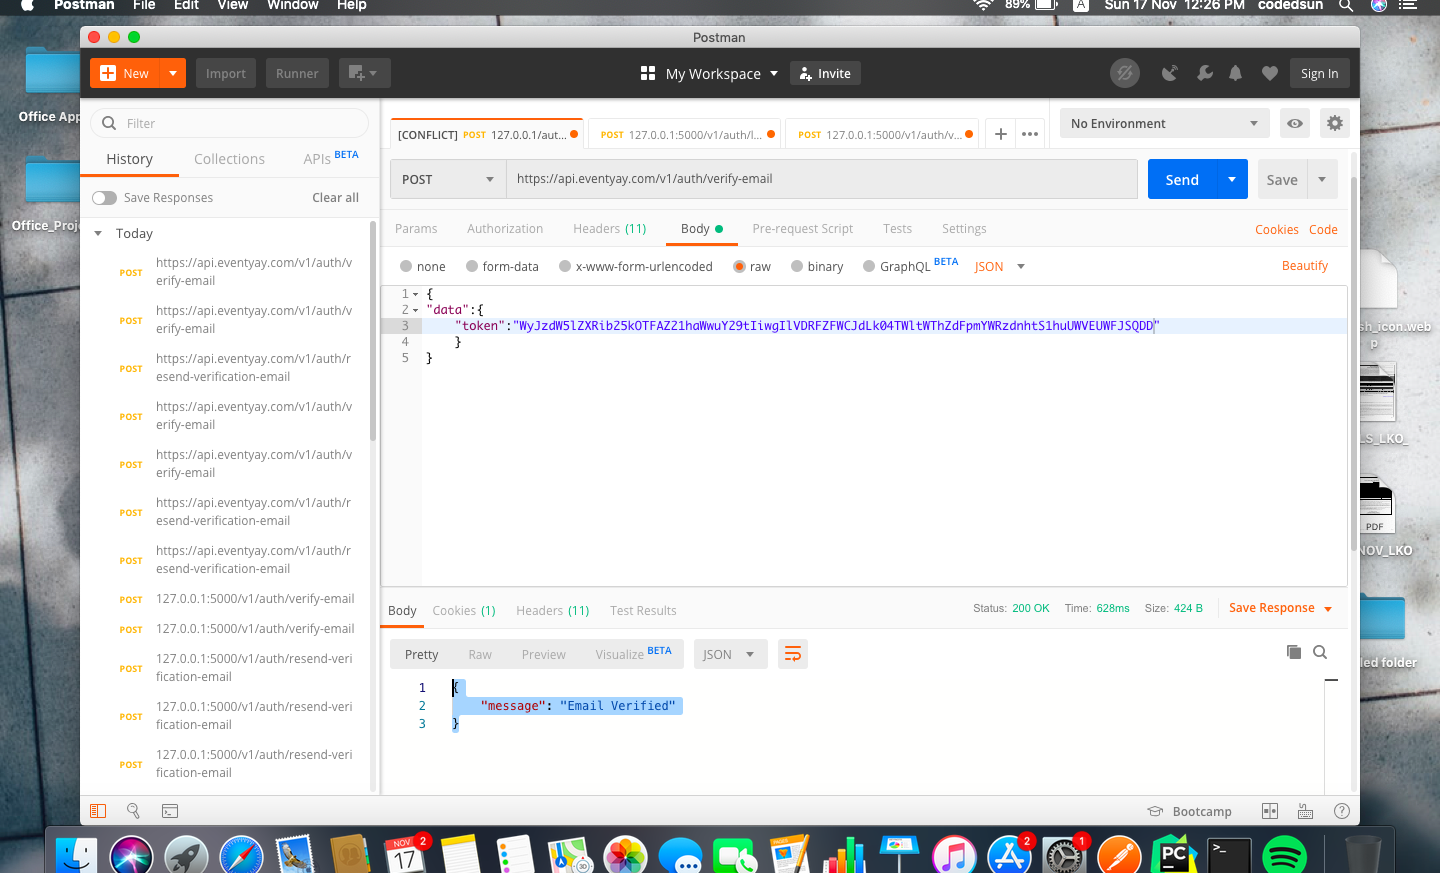Expand the Send button dropdown arrow
The width and height of the screenshot is (1440, 873).
[x=1232, y=179]
